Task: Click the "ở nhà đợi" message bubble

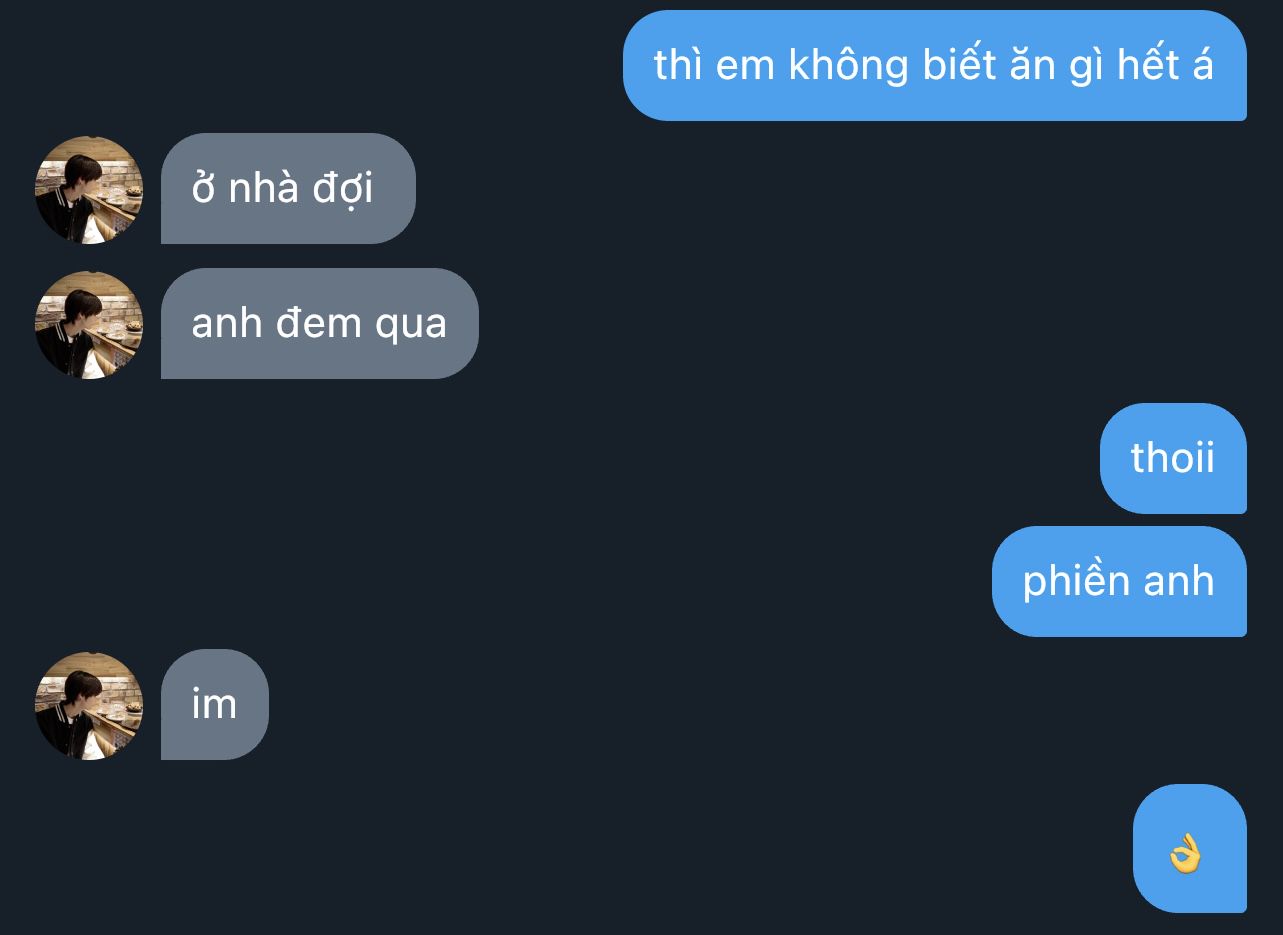Action: pos(288,188)
